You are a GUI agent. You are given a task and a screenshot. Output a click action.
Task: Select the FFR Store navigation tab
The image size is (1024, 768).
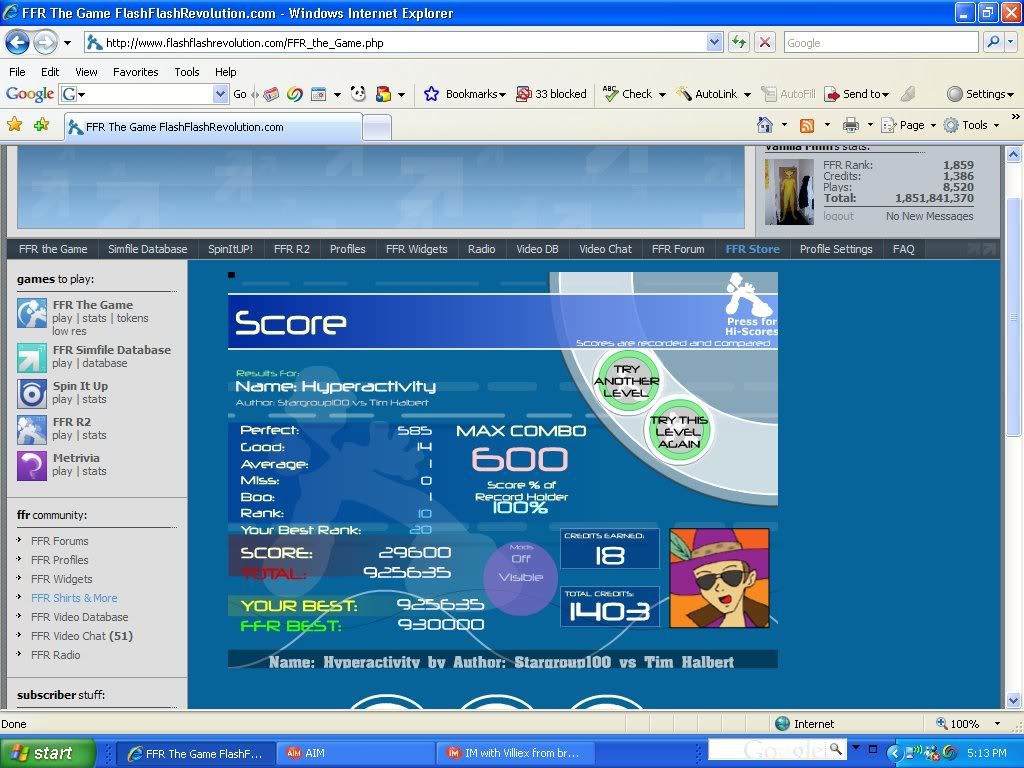(x=752, y=249)
